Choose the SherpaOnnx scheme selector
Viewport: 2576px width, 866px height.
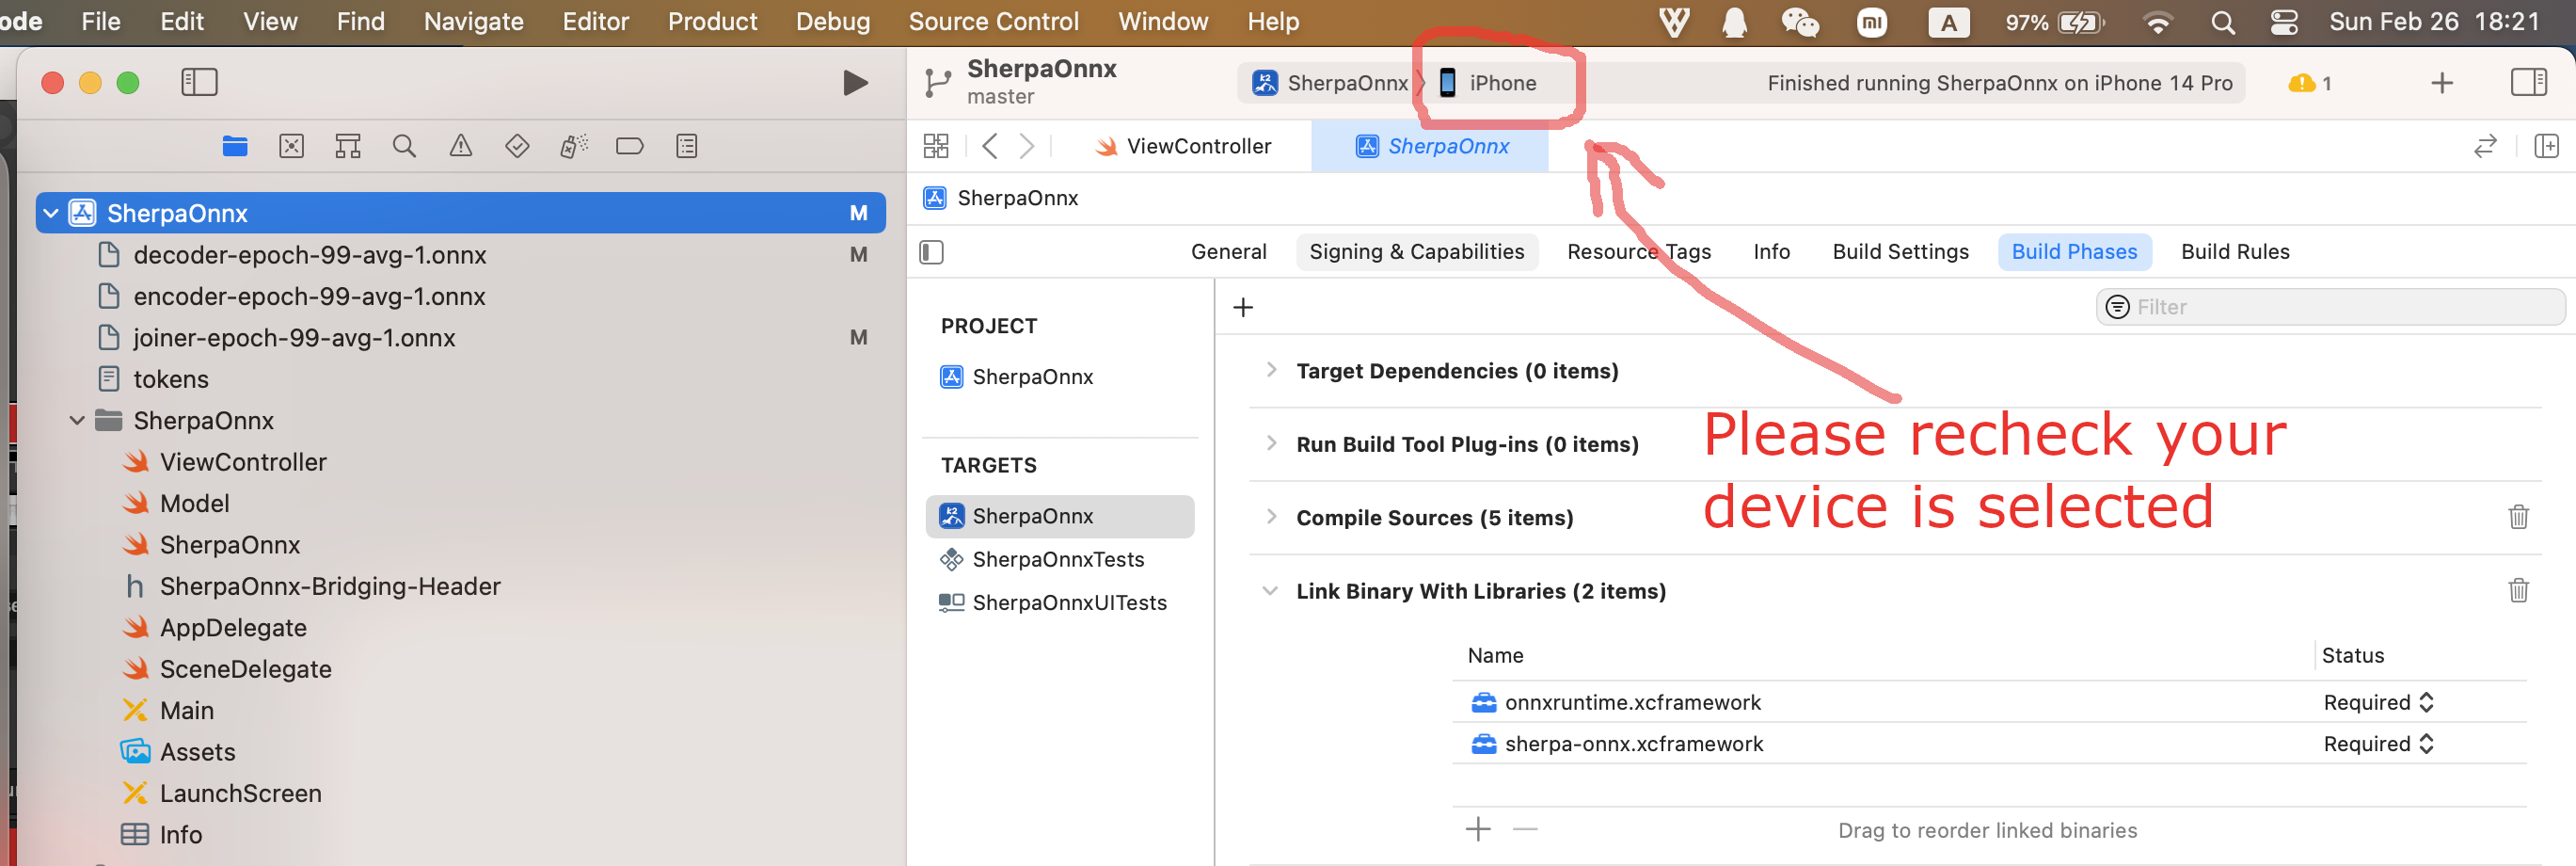[1330, 83]
